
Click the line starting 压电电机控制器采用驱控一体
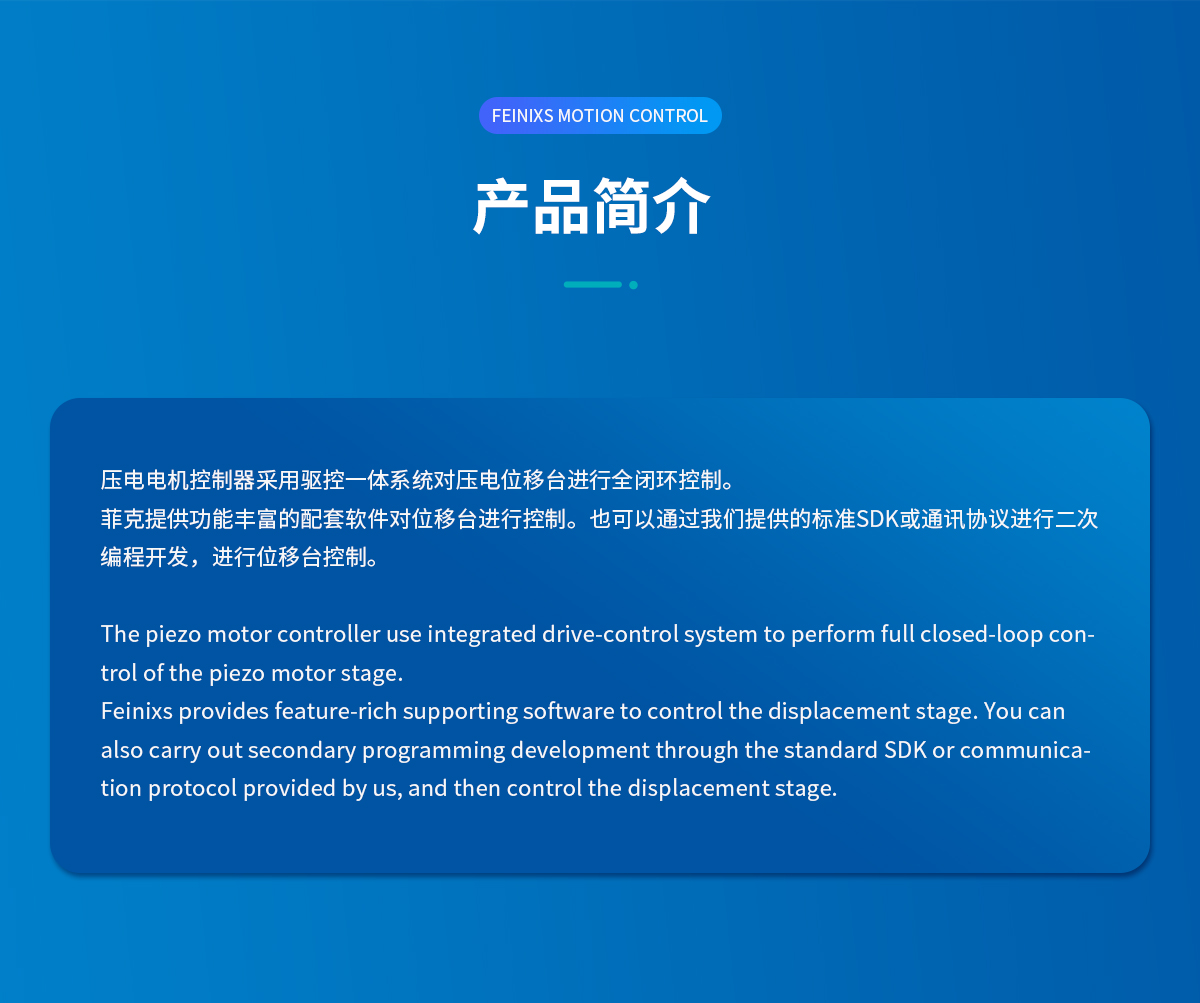(x=418, y=480)
